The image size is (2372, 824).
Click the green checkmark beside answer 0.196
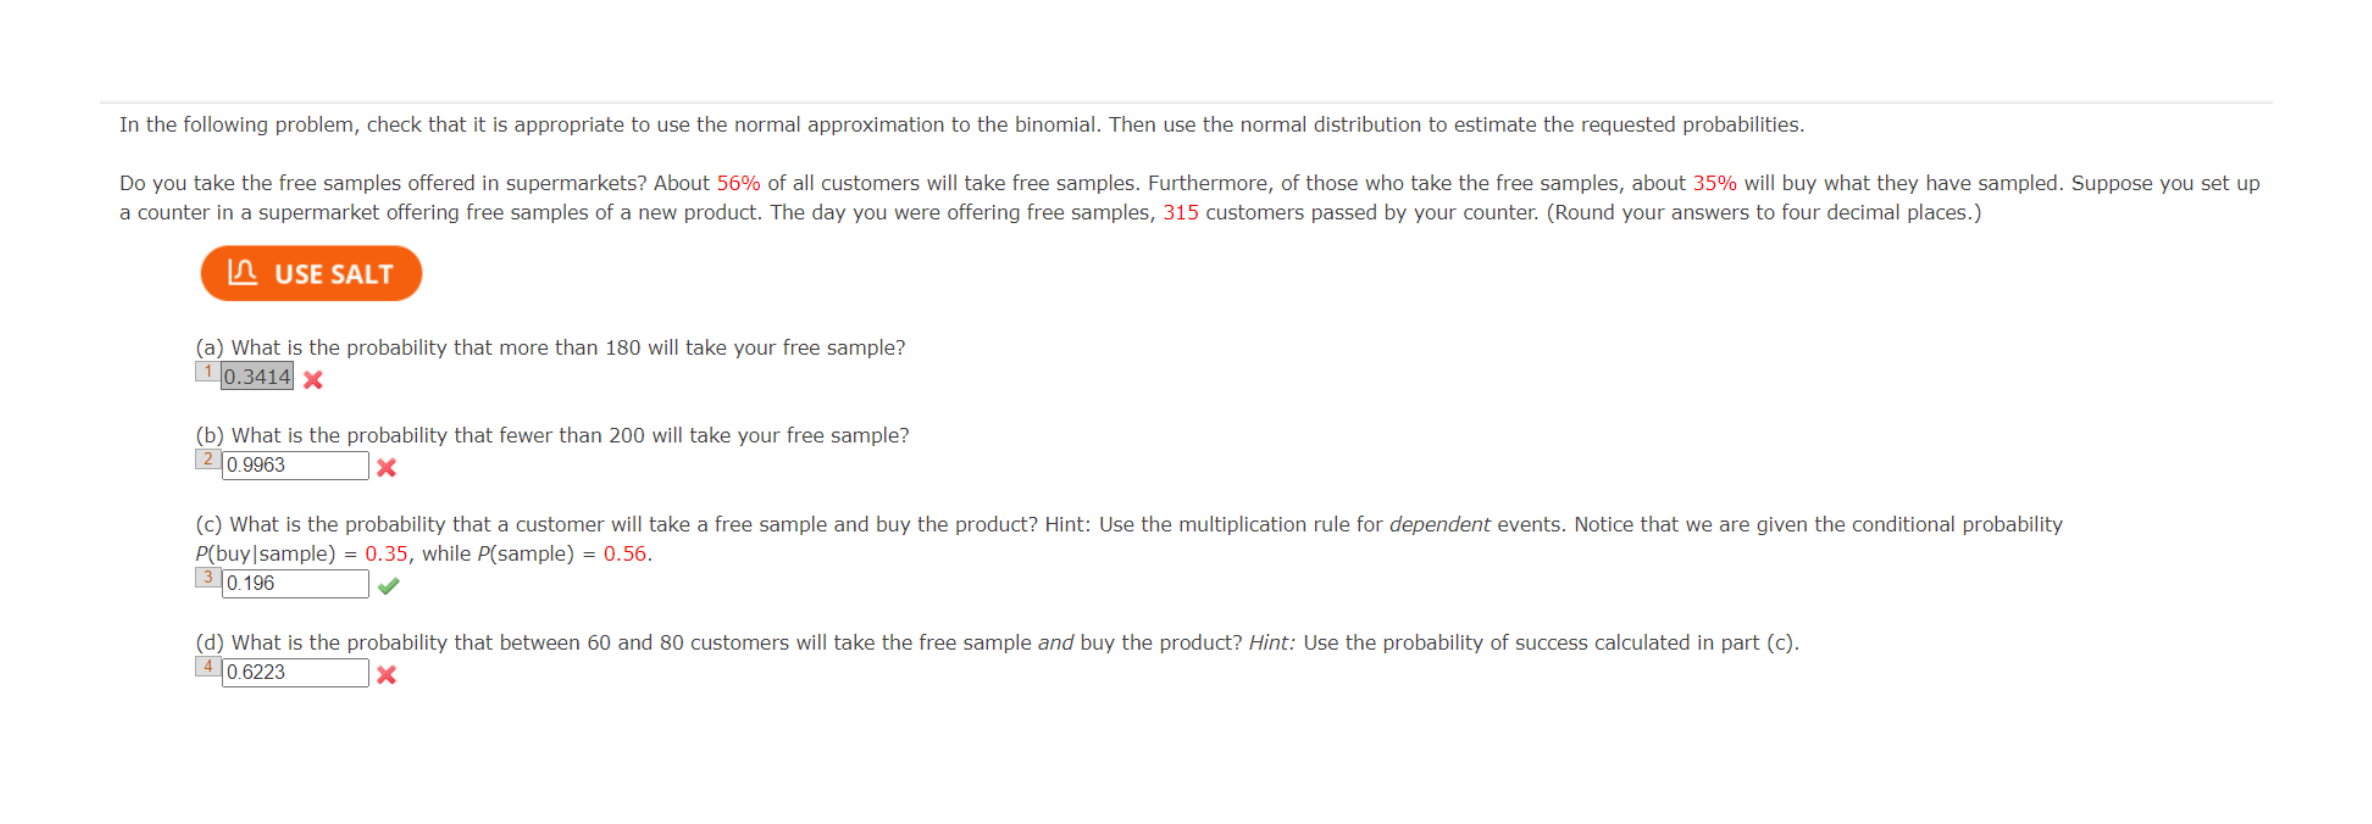click(x=389, y=585)
